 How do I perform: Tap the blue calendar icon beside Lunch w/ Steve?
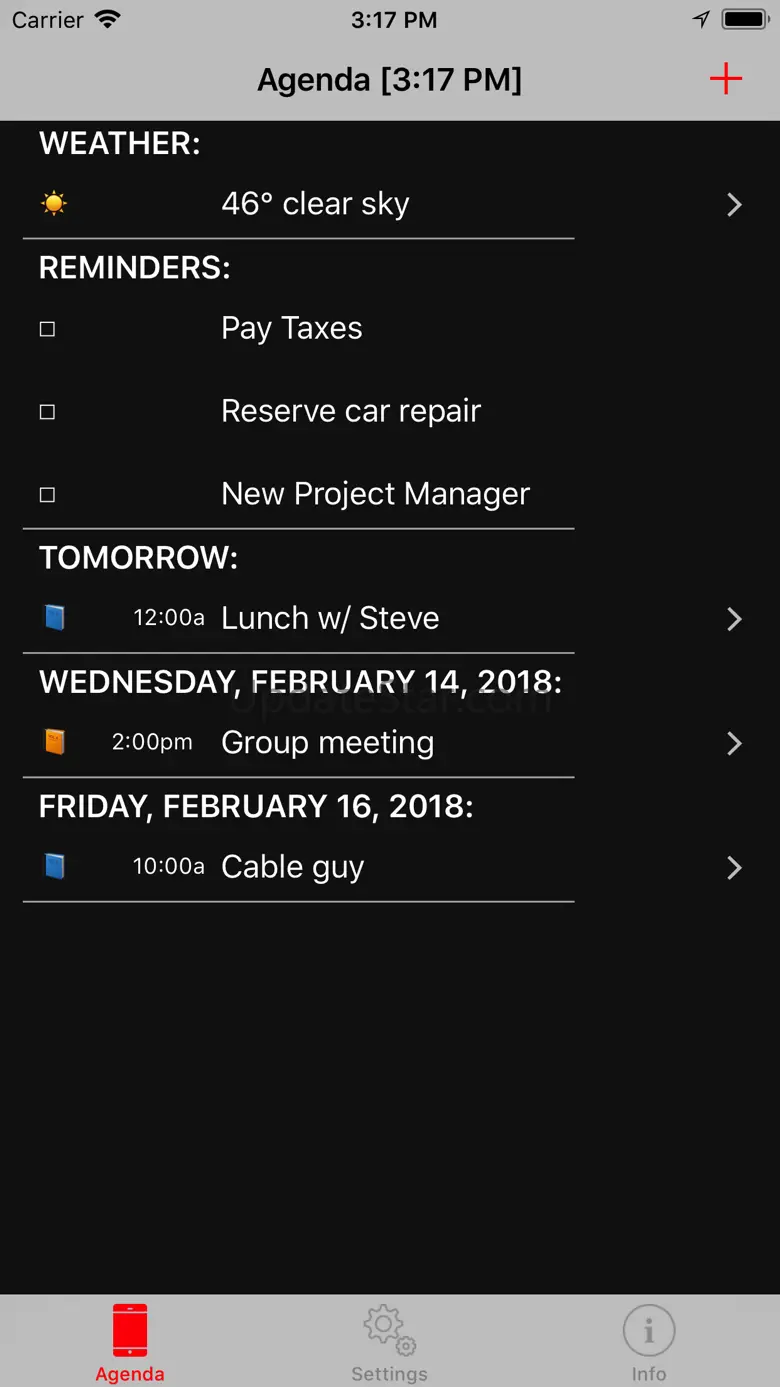55,618
